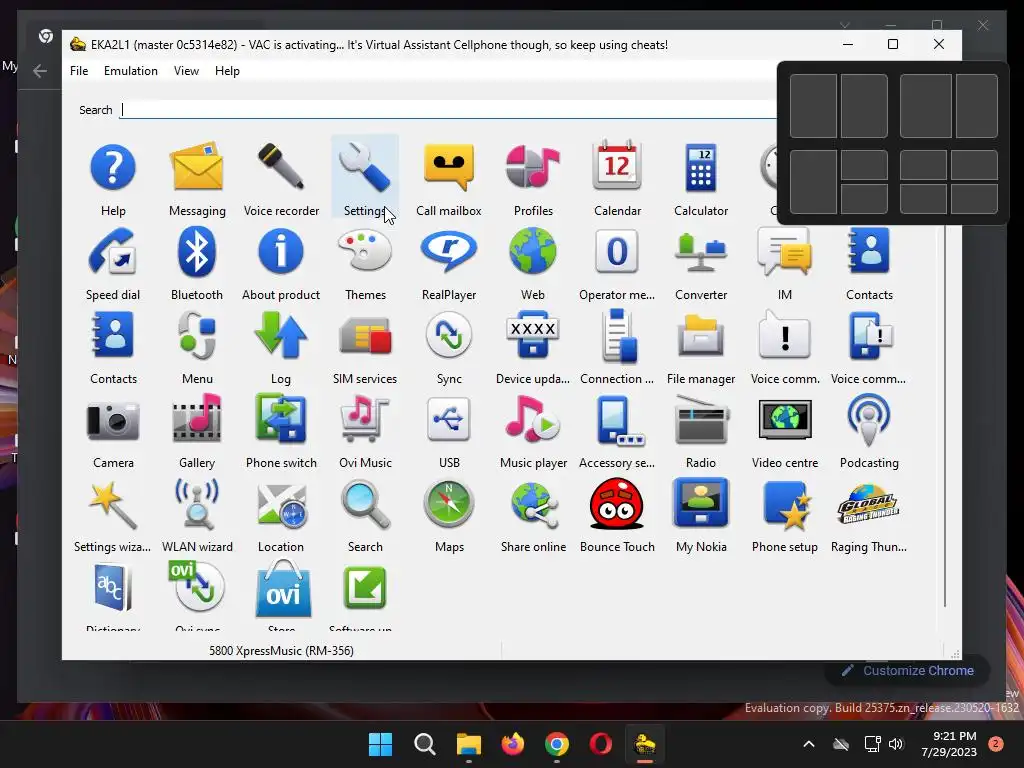Launch the Connection manager app

(x=617, y=336)
